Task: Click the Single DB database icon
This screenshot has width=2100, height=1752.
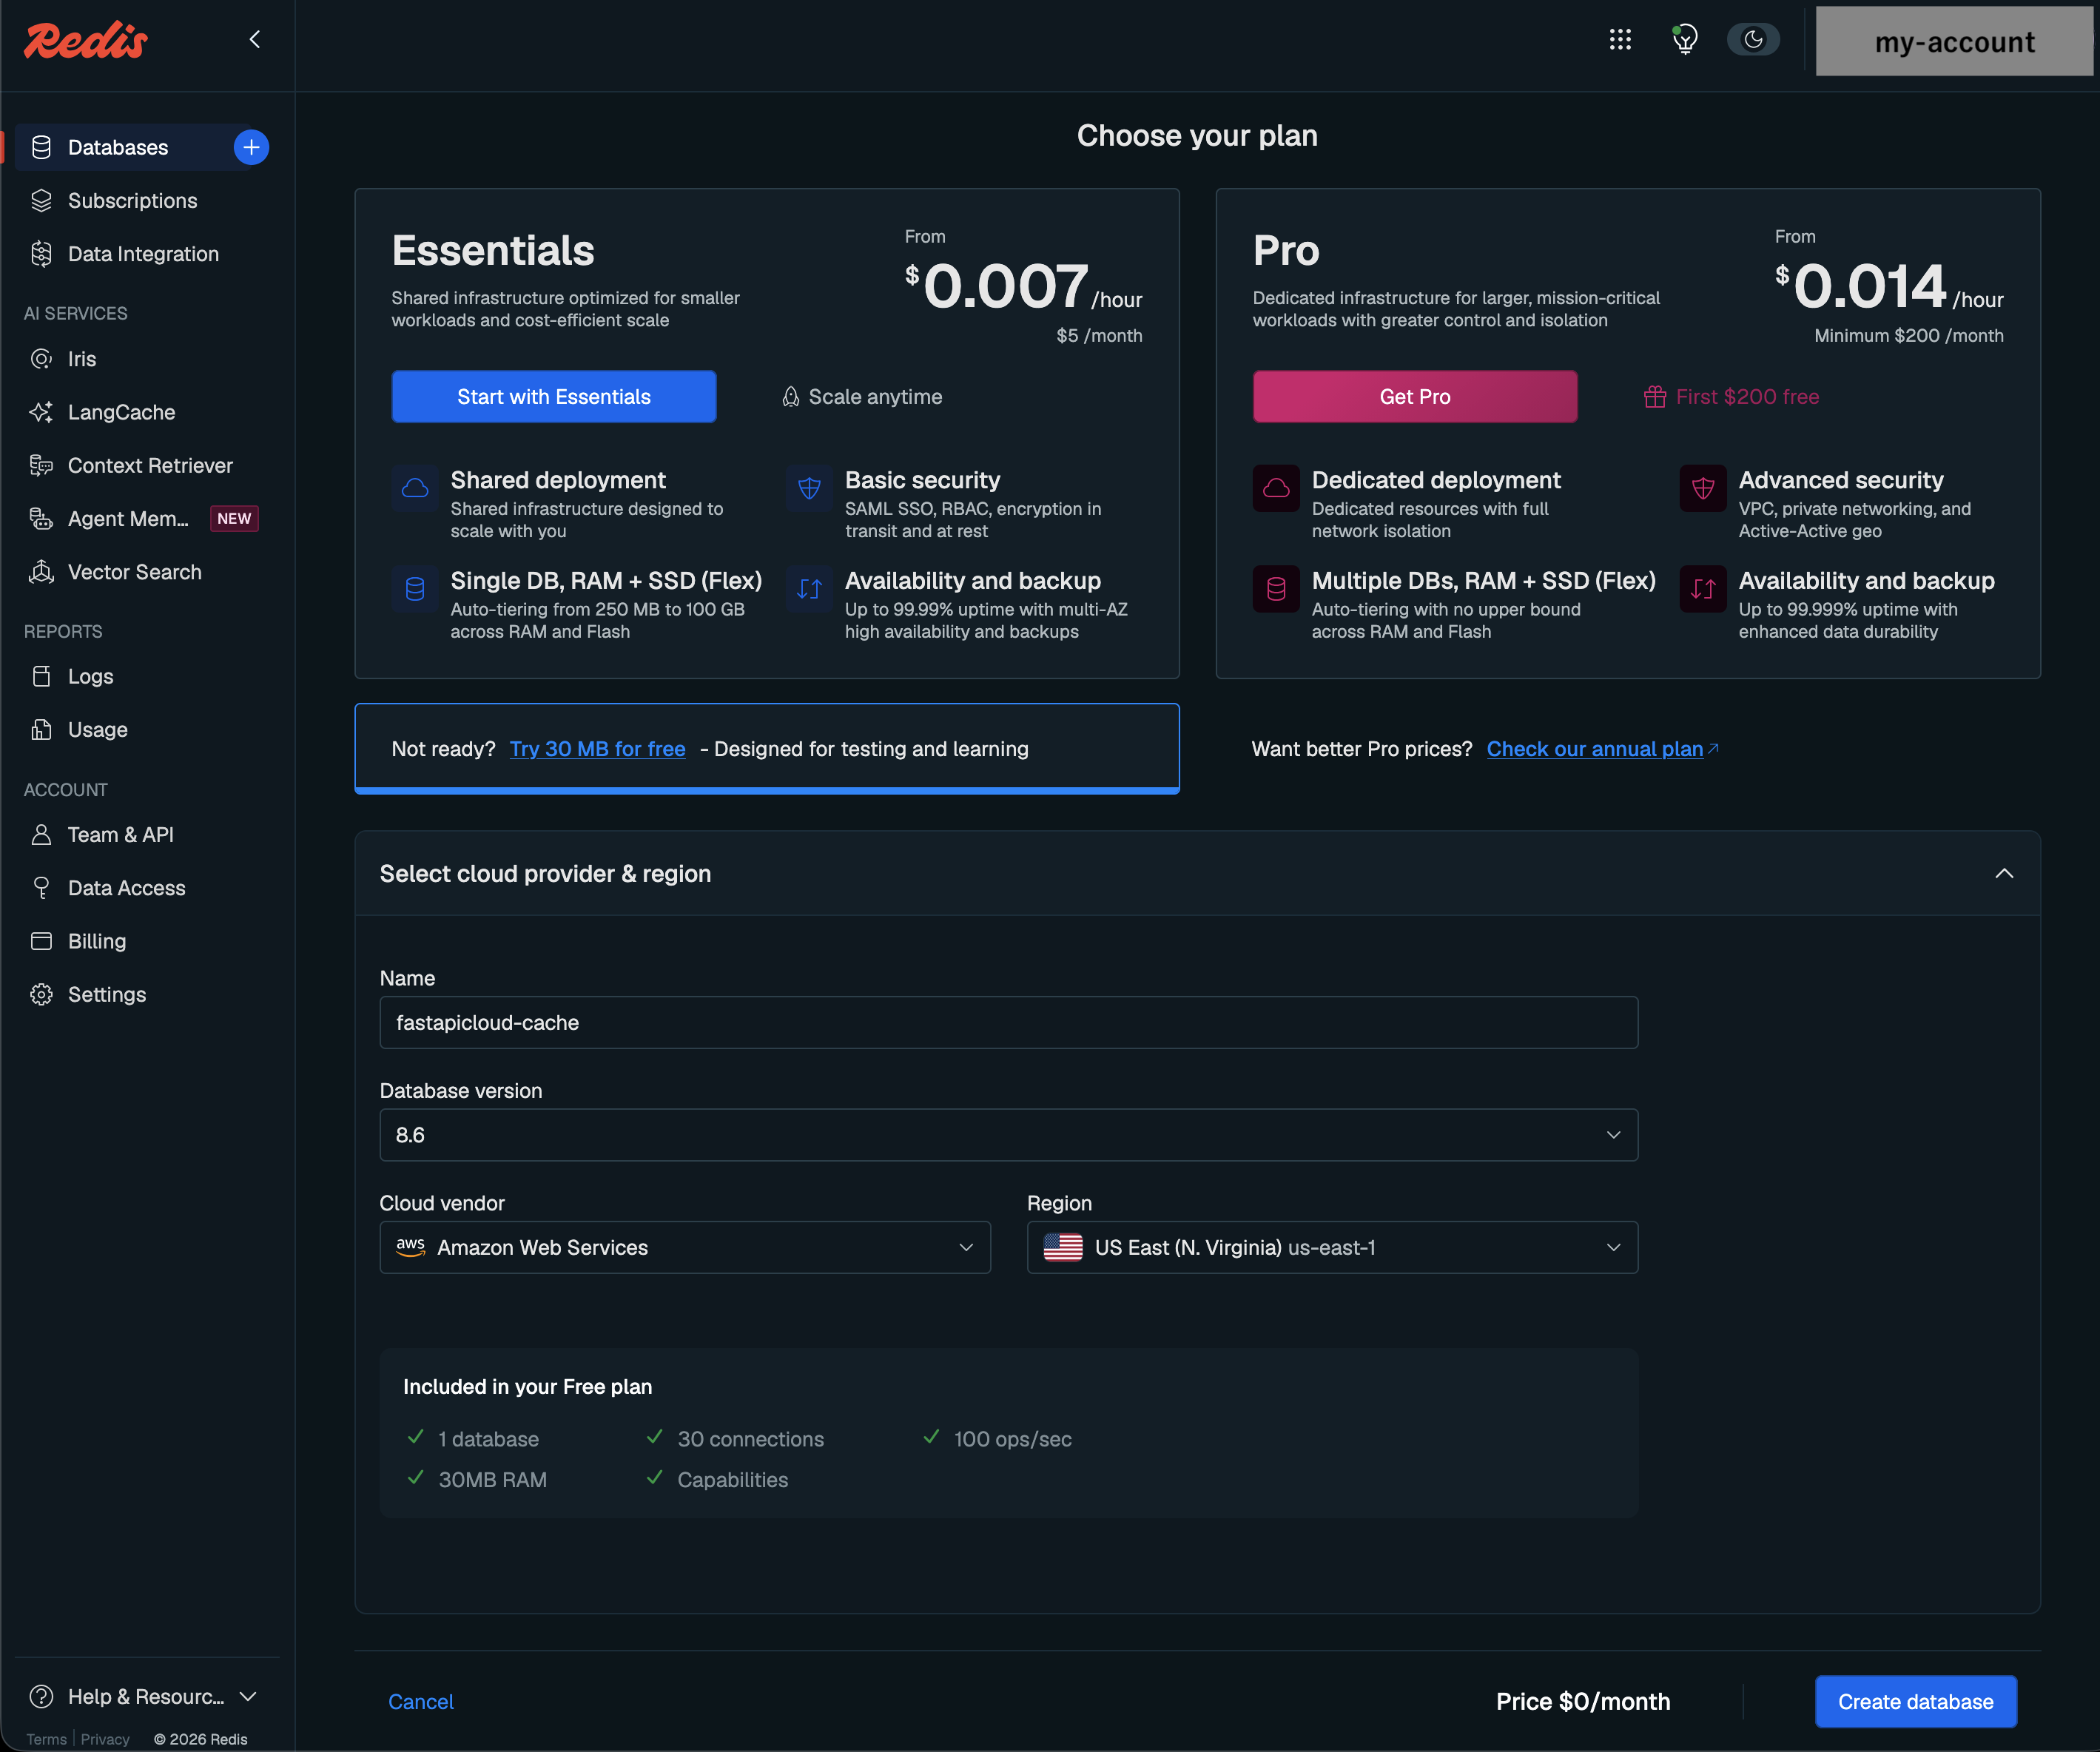Action: coord(415,589)
